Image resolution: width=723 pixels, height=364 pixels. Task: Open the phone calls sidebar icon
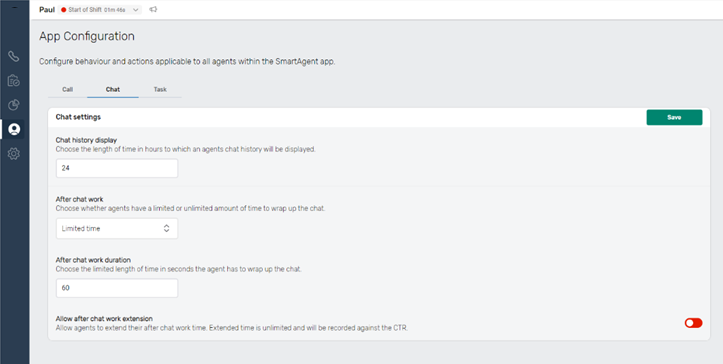tap(14, 57)
